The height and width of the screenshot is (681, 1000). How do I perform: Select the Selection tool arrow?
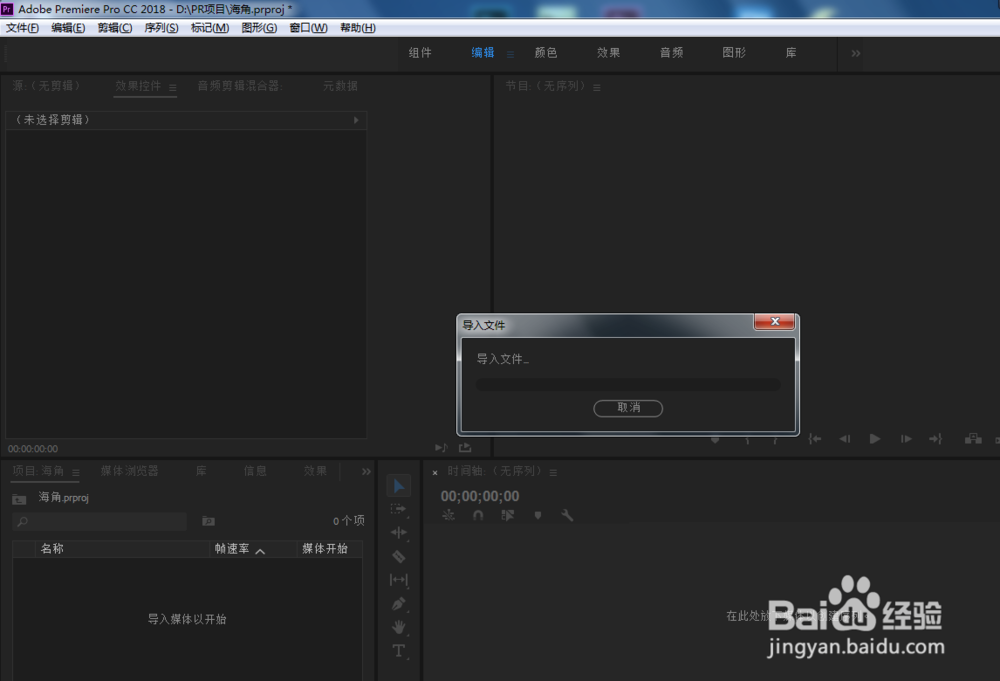[399, 486]
